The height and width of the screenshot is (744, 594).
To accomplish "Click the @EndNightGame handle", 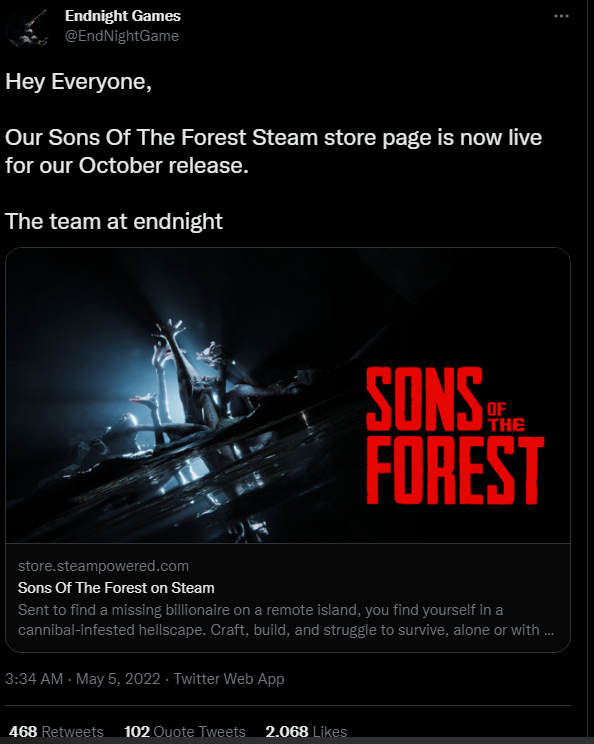I will pyautogui.click(x=121, y=36).
